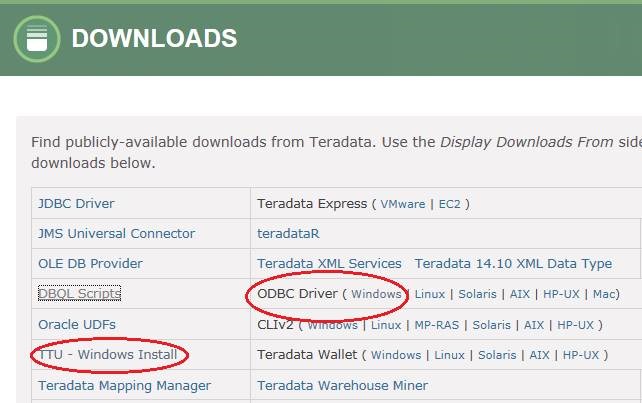Image resolution: width=642 pixels, height=403 pixels.
Task: Click the Downloads archive box icon
Action: tap(36, 39)
